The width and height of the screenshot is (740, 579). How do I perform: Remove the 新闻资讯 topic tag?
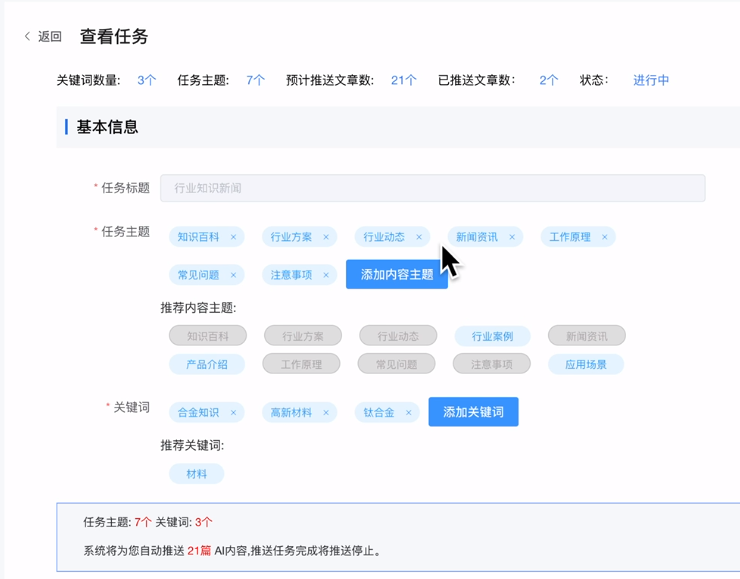click(512, 237)
